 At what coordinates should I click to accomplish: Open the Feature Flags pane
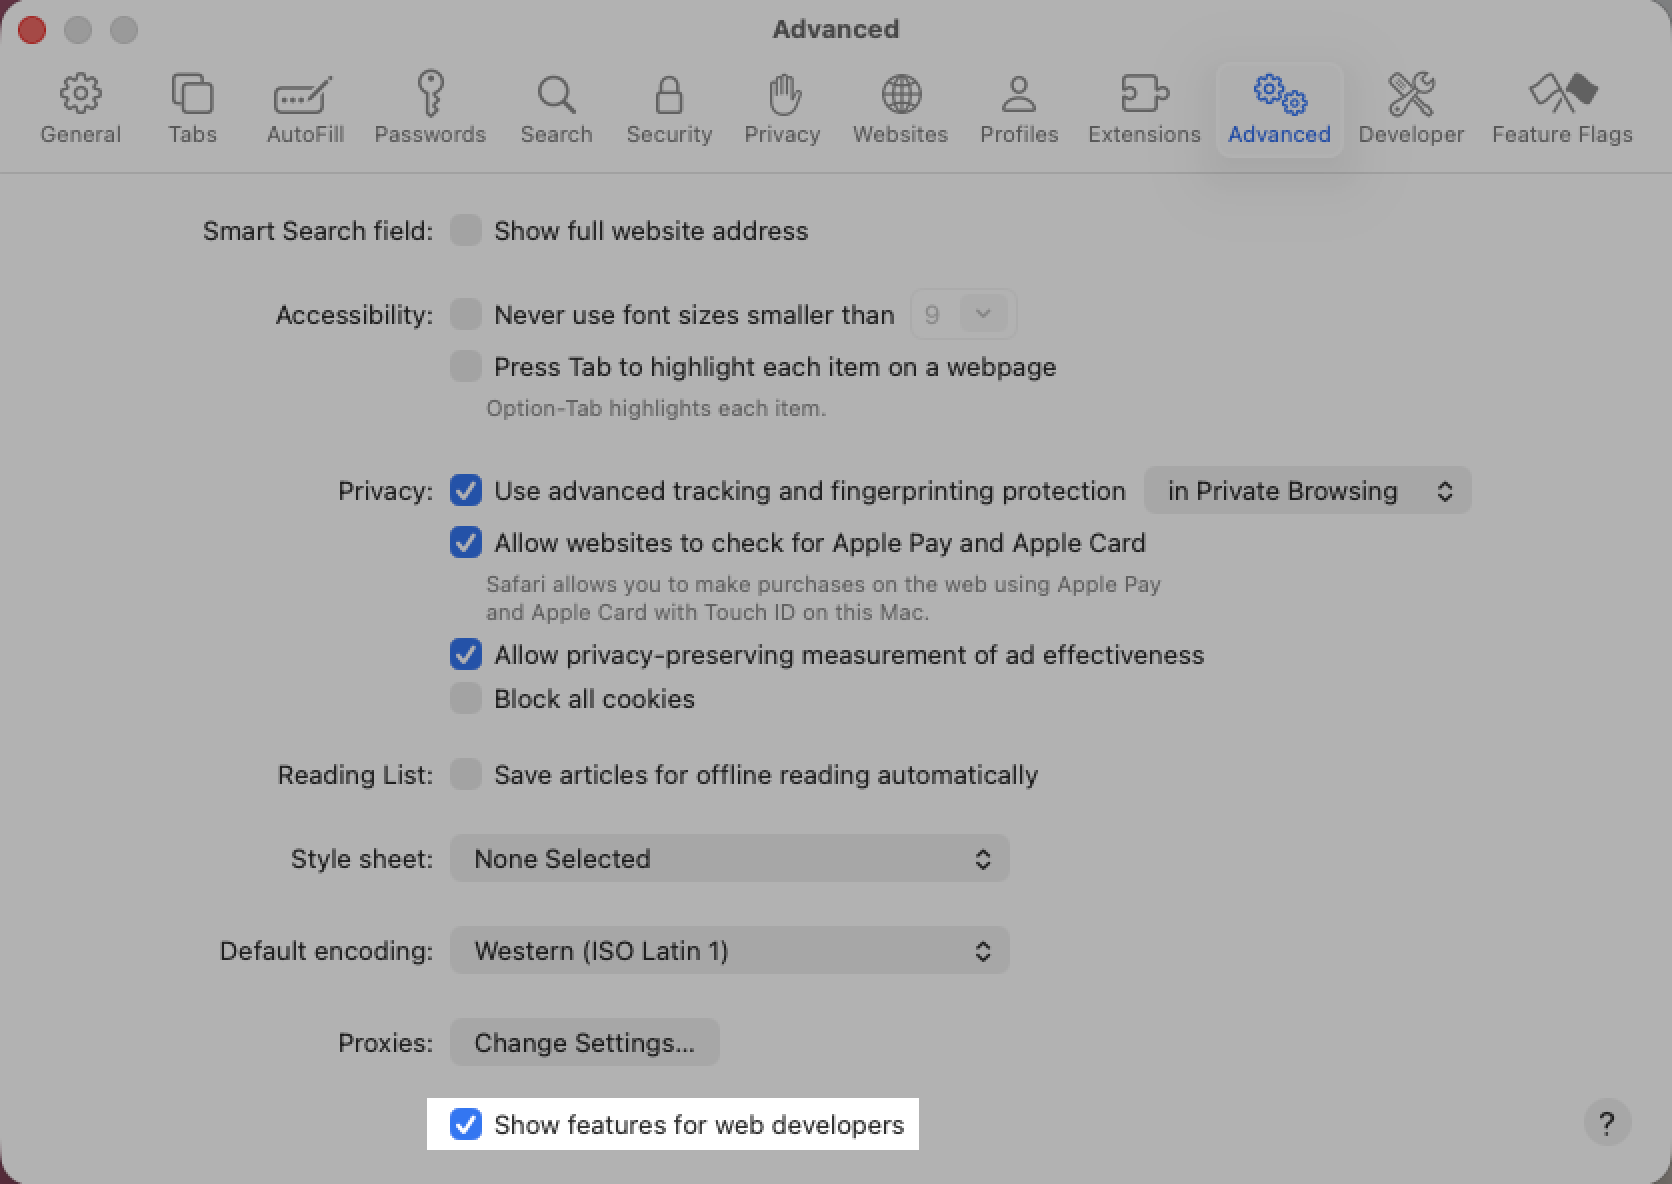[x=1562, y=110]
